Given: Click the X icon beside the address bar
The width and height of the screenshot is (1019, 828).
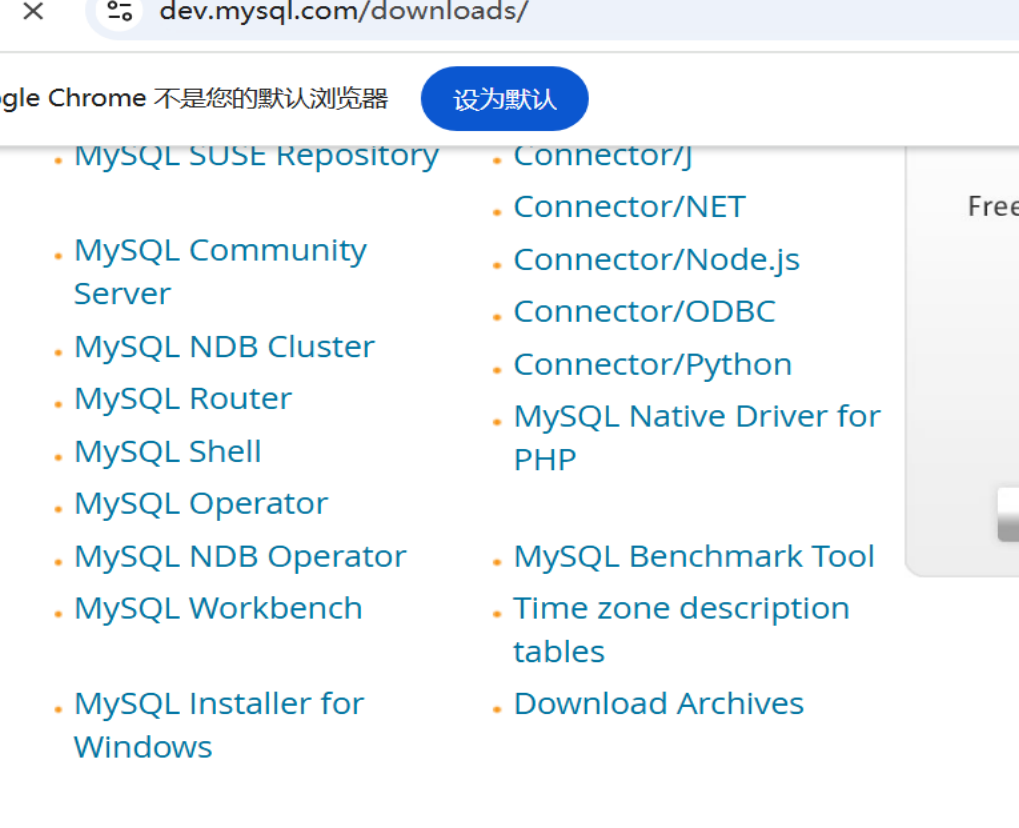Looking at the screenshot, I should point(33,12).
